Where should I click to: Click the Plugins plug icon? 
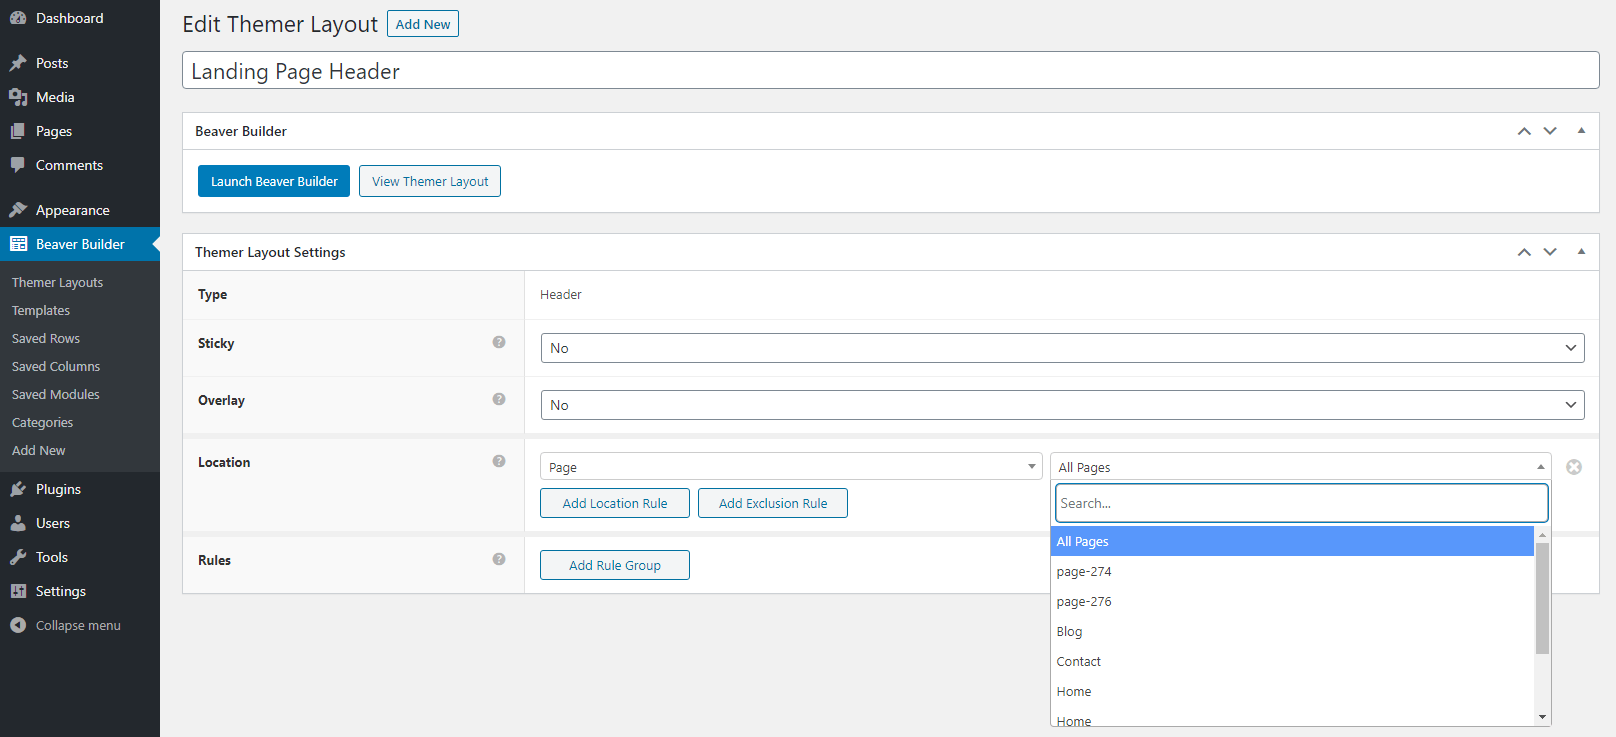tap(18, 489)
